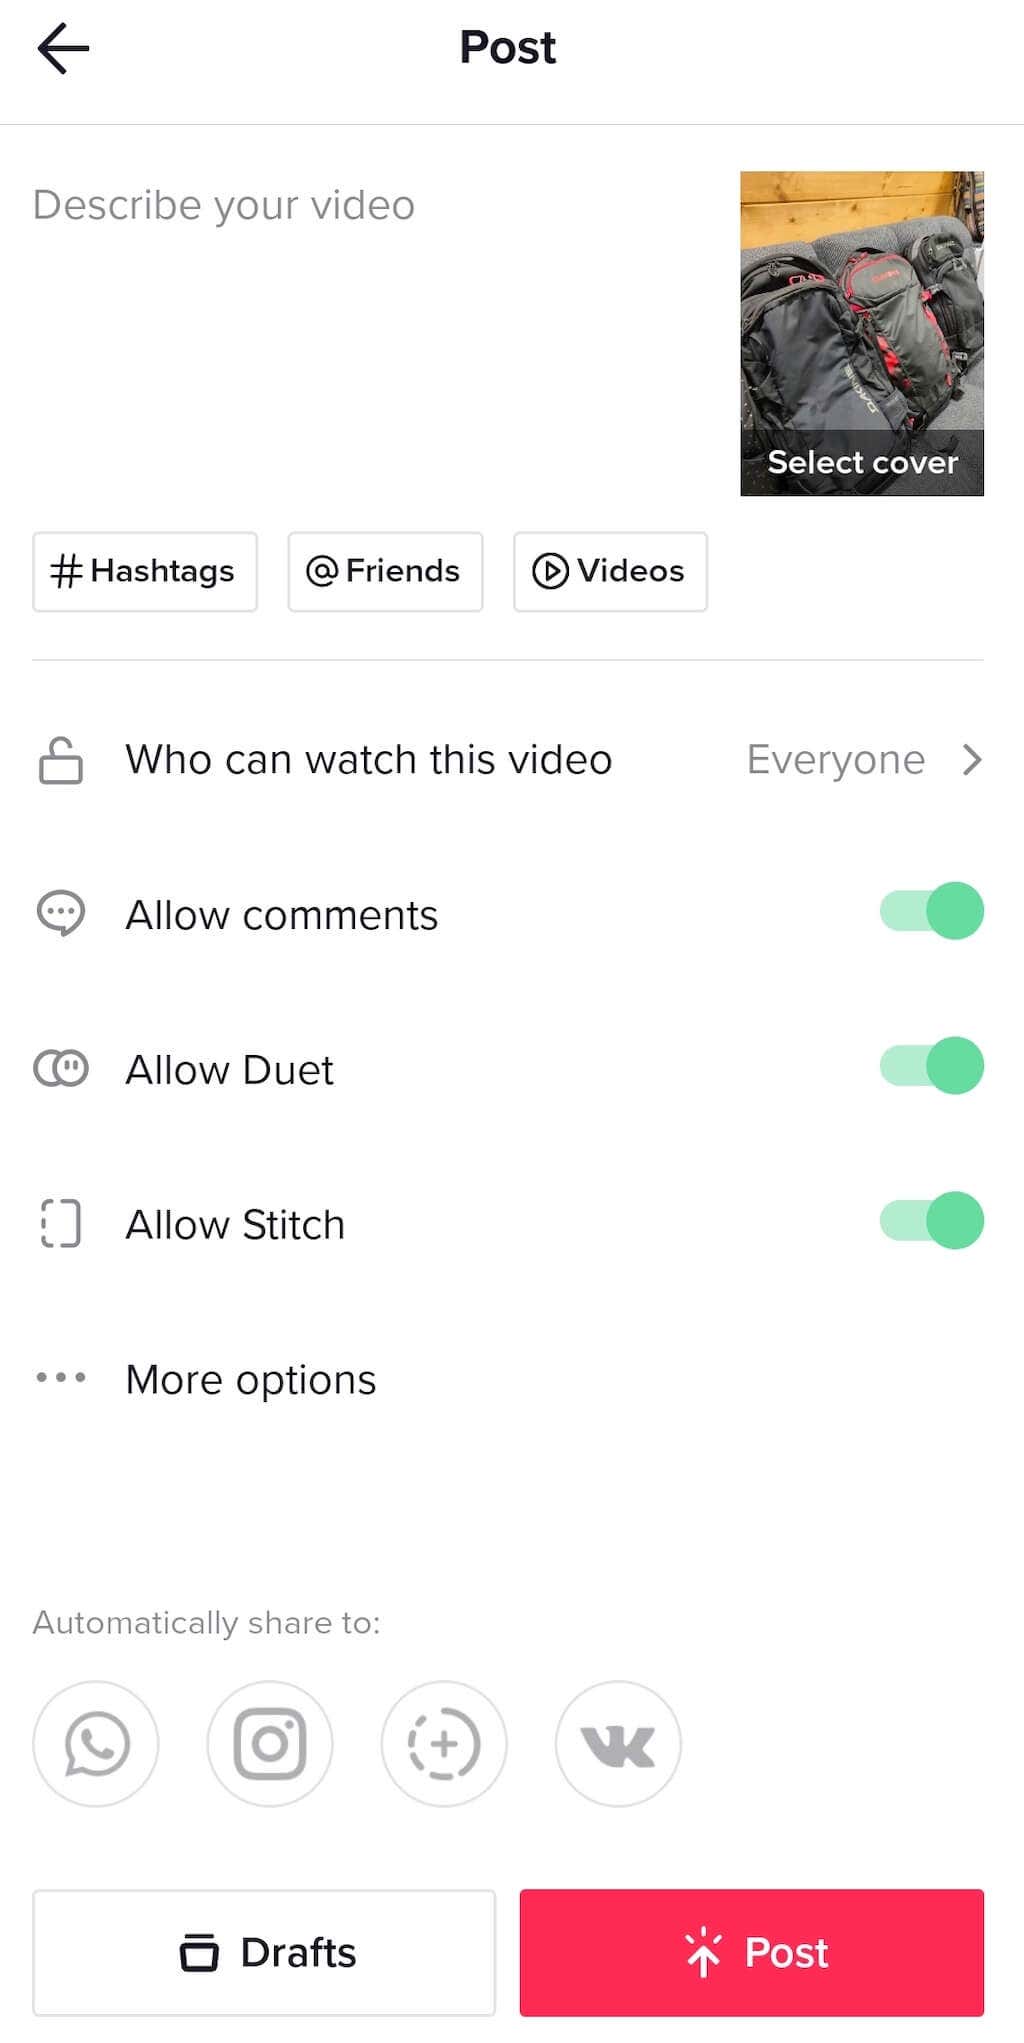Tap the speech bubble comments icon
Image resolution: width=1024 pixels, height=2043 pixels.
(61, 913)
